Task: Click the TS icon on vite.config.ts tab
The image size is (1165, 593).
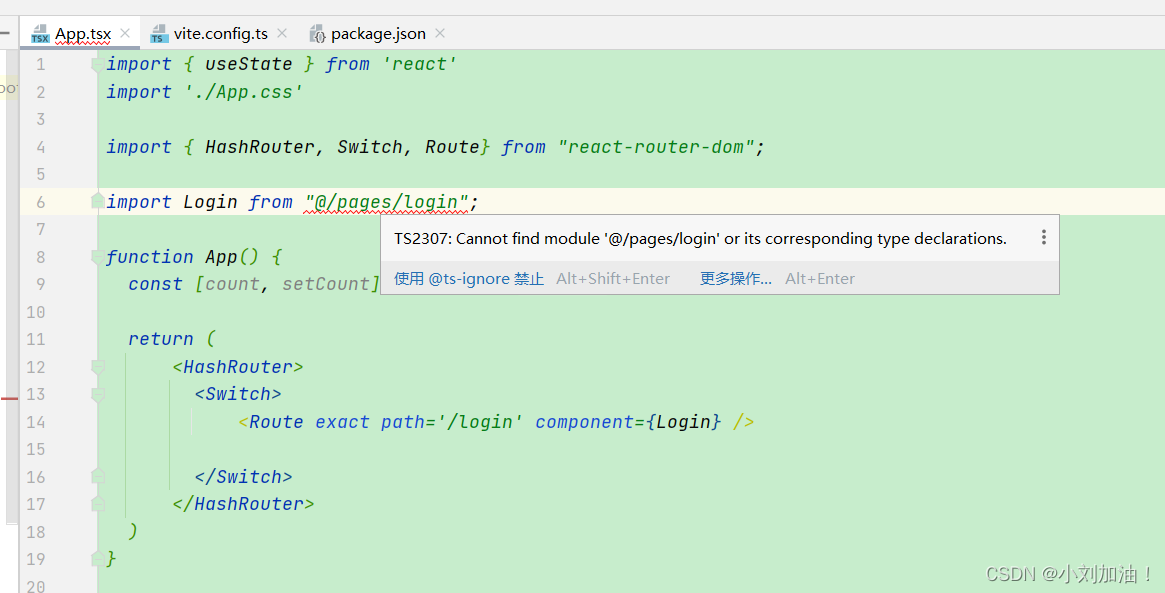Action: click(x=158, y=33)
